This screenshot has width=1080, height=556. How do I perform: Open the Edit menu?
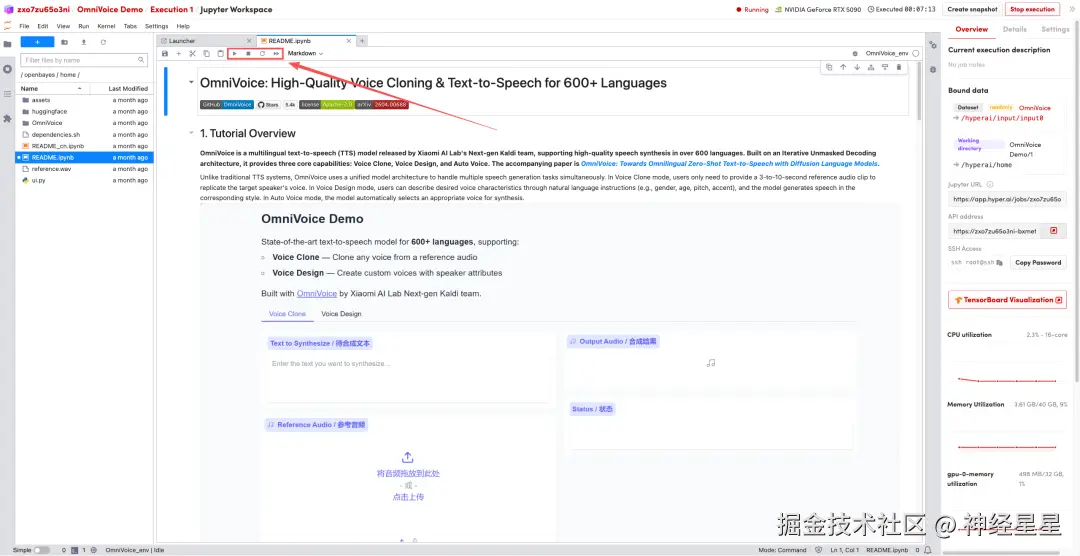(43, 26)
